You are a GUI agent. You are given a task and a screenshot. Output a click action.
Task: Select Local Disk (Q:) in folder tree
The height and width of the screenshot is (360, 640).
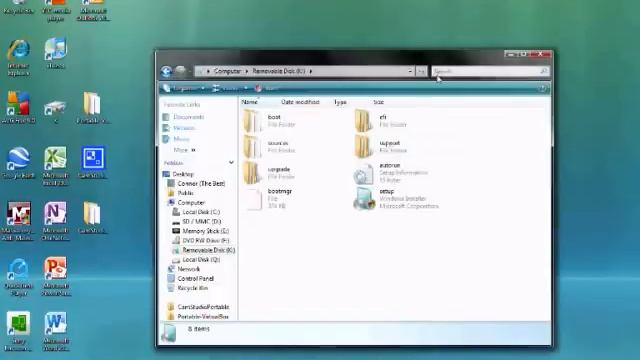click(196, 260)
